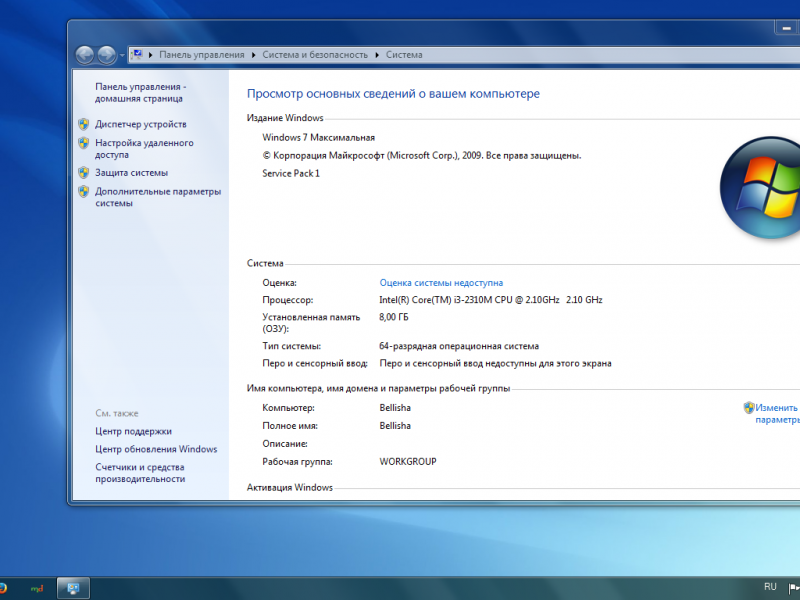Click the Bellisha value next to Полное имя
800x600 pixels.
pyautogui.click(x=395, y=426)
